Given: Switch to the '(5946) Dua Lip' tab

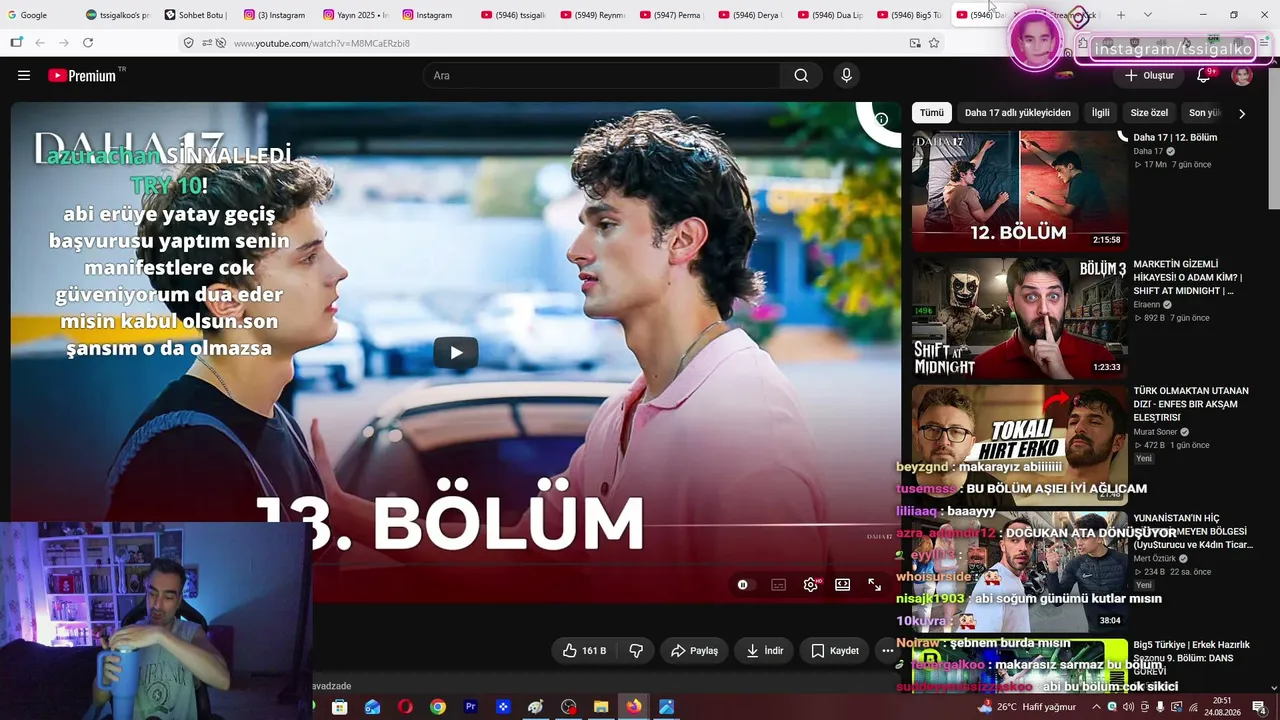Looking at the screenshot, I should coord(829,15).
